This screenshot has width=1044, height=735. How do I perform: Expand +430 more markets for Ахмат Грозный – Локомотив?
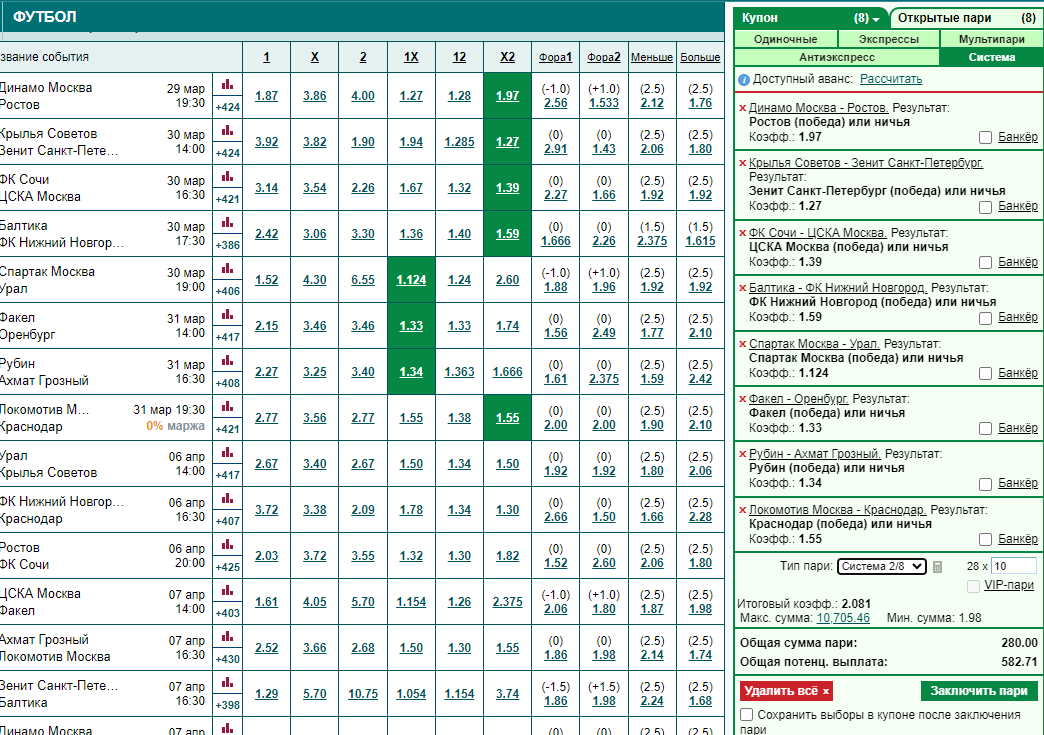(x=228, y=659)
